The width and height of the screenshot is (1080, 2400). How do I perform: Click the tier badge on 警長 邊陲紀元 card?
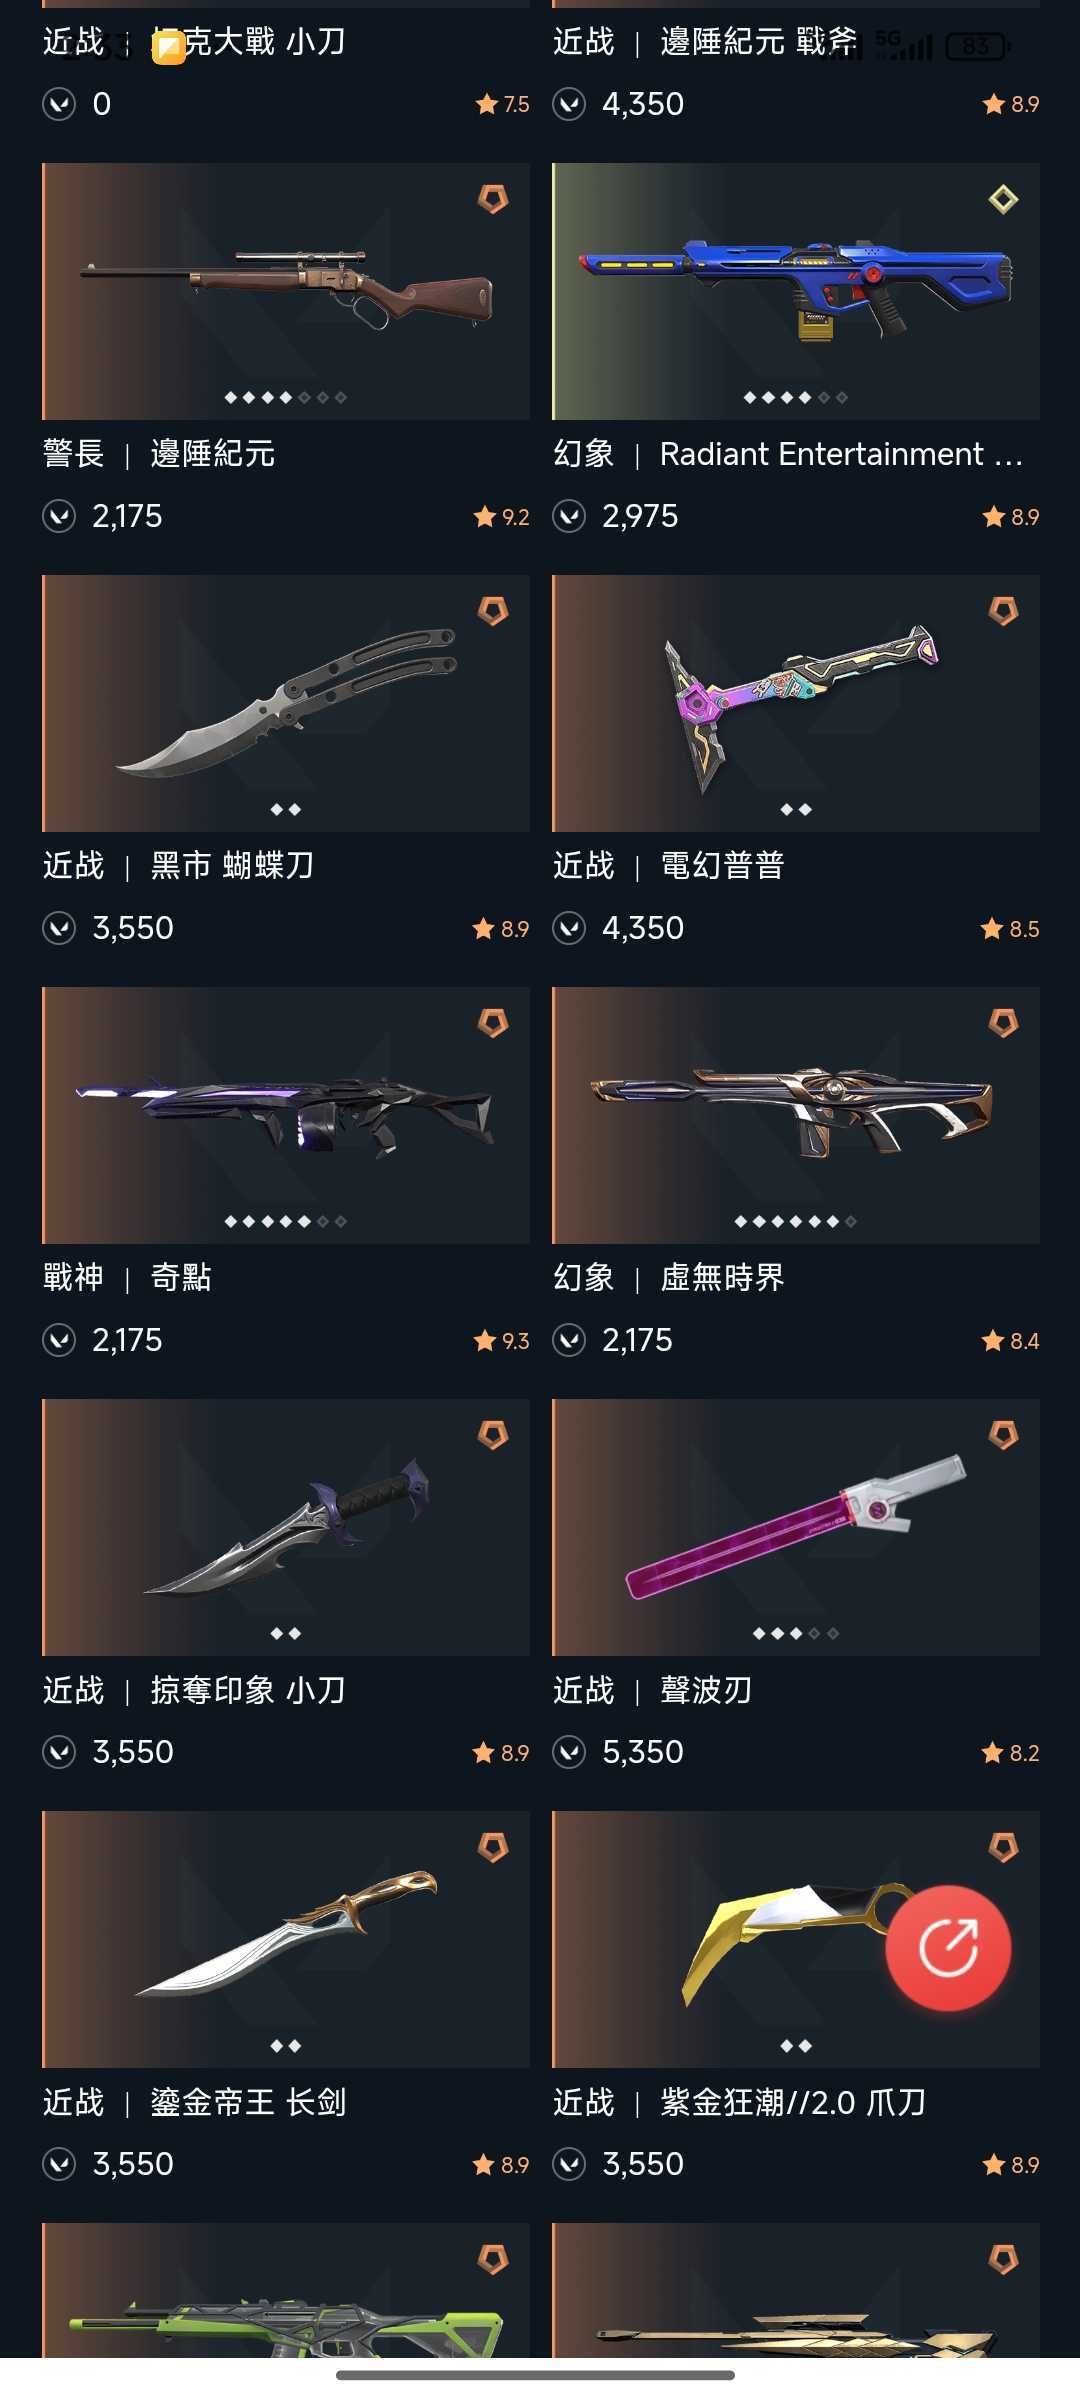click(x=493, y=199)
